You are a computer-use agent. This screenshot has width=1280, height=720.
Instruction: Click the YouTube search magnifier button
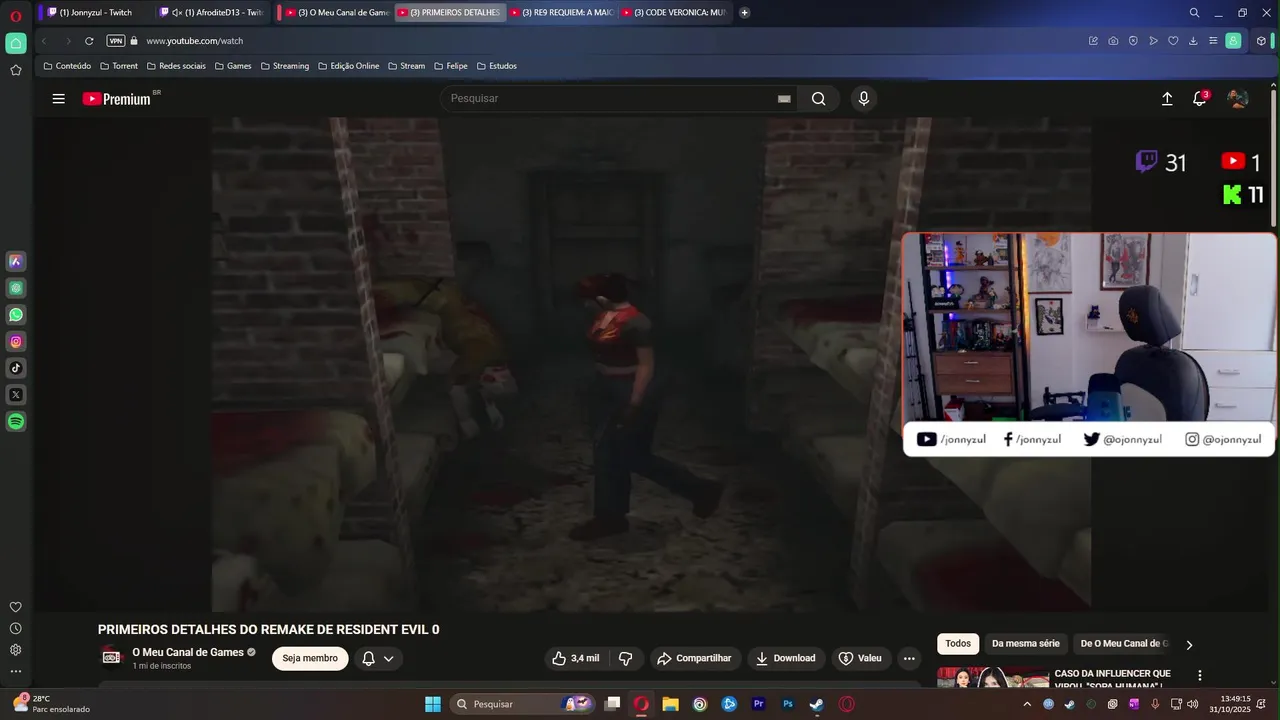pyautogui.click(x=818, y=98)
